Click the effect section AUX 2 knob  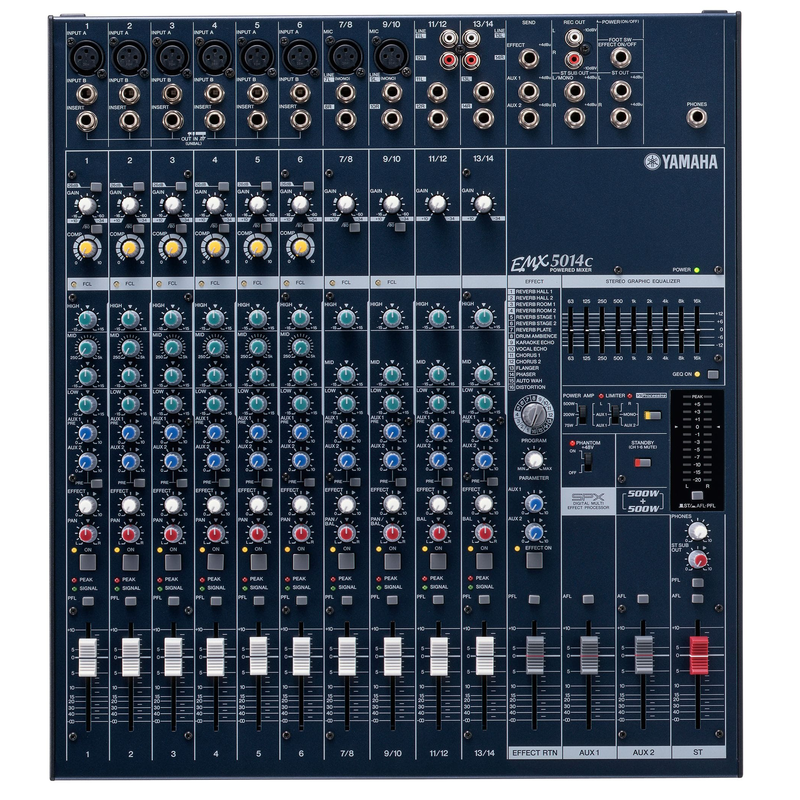coord(534,532)
